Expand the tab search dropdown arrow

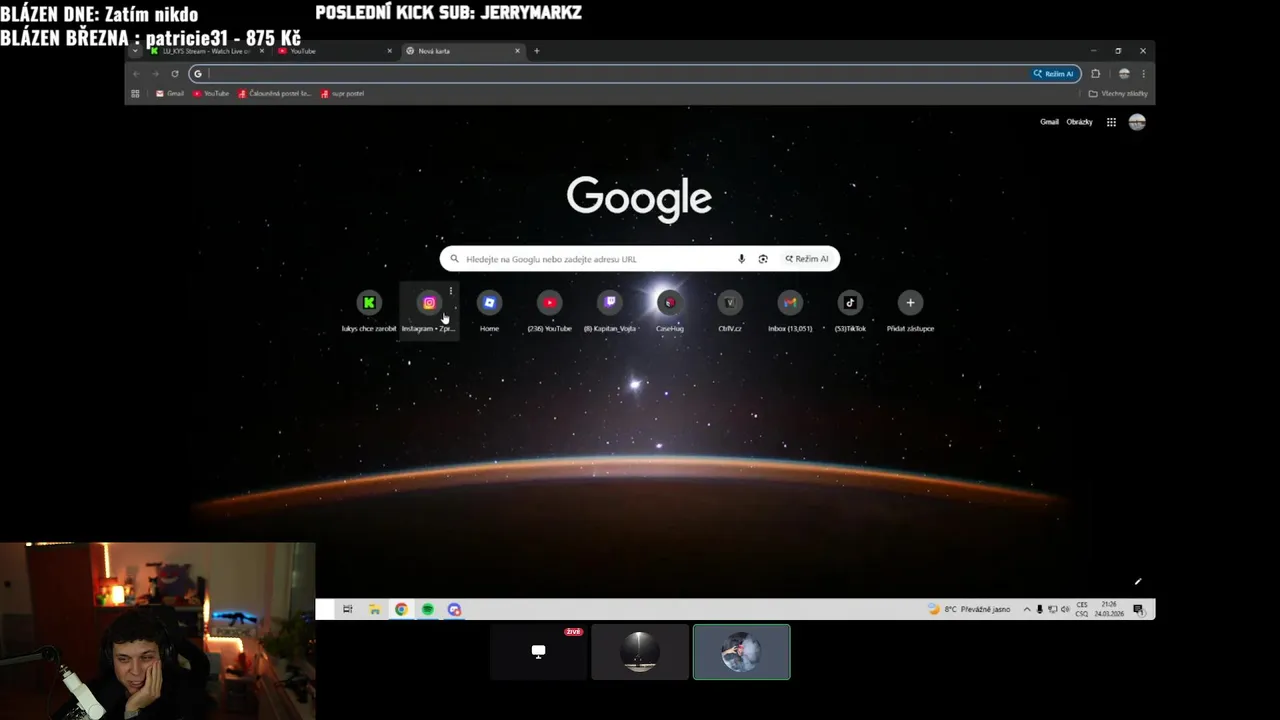pos(135,51)
